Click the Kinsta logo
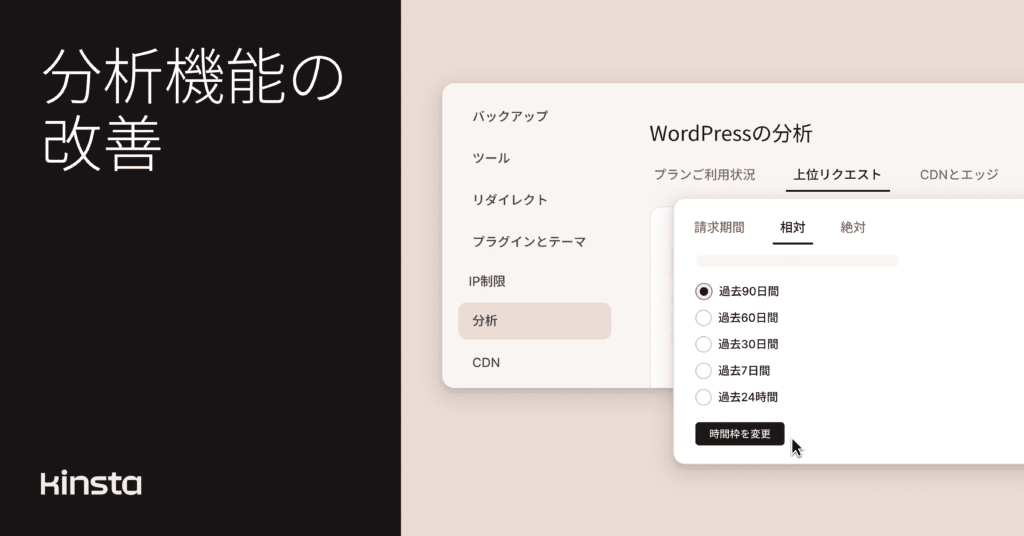Image resolution: width=1024 pixels, height=536 pixels. tap(91, 484)
